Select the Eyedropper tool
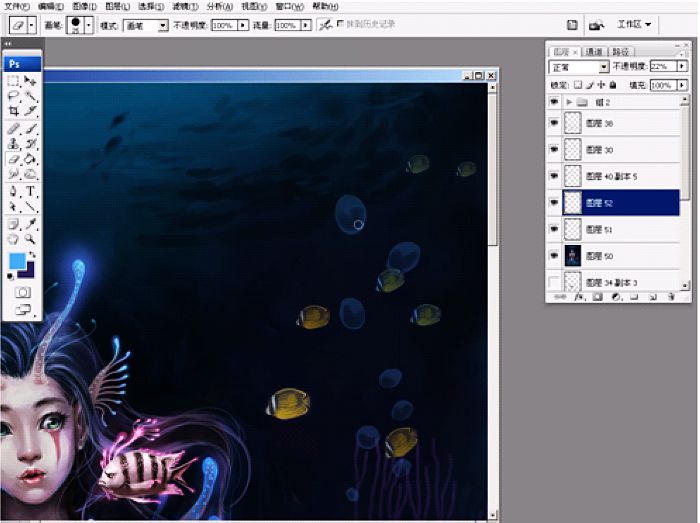This screenshot has width=700, height=523. pyautogui.click(x=30, y=224)
